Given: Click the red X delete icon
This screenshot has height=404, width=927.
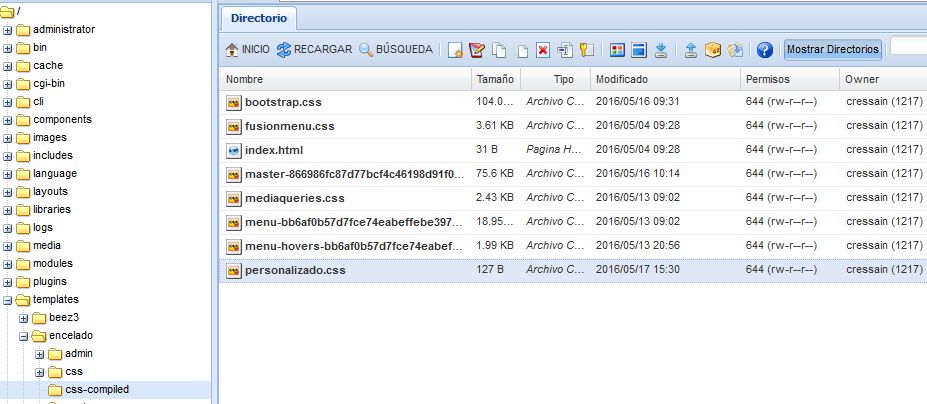Looking at the screenshot, I should pyautogui.click(x=543, y=50).
